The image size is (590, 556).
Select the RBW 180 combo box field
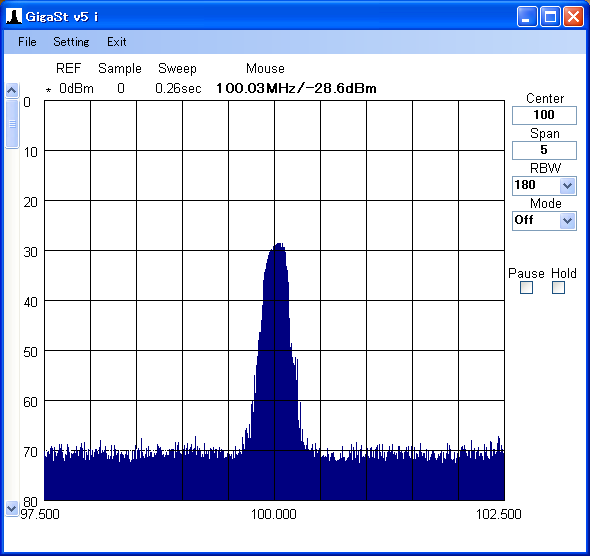click(x=544, y=185)
